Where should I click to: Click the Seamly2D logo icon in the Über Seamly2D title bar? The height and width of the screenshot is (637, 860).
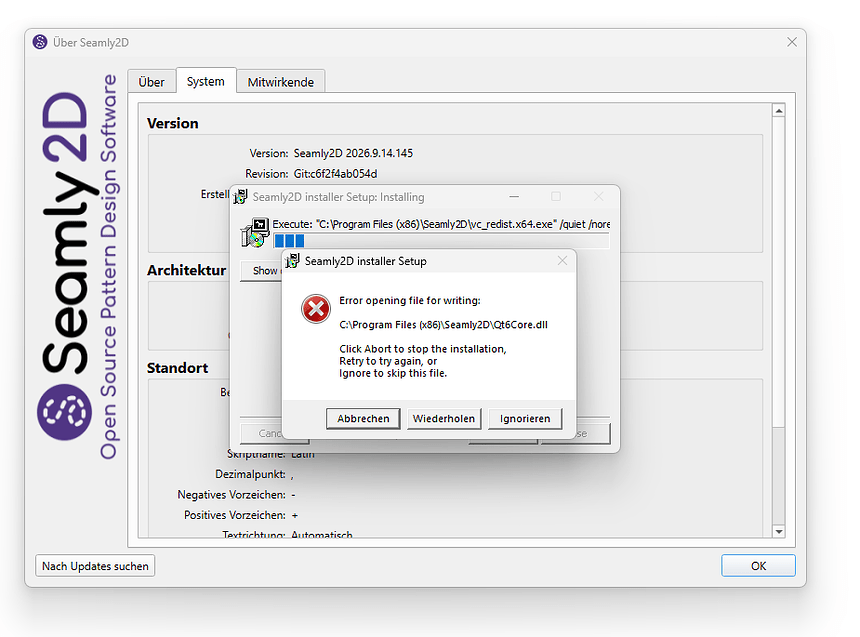tap(40, 42)
